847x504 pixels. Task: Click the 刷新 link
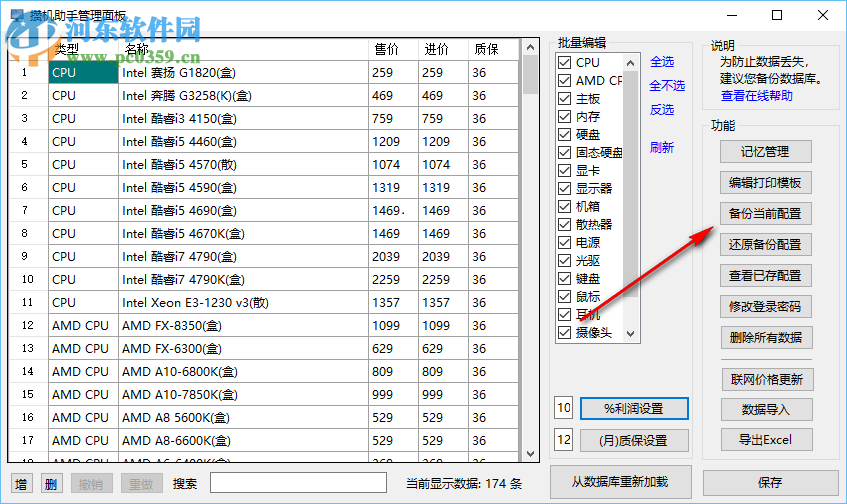[x=662, y=147]
